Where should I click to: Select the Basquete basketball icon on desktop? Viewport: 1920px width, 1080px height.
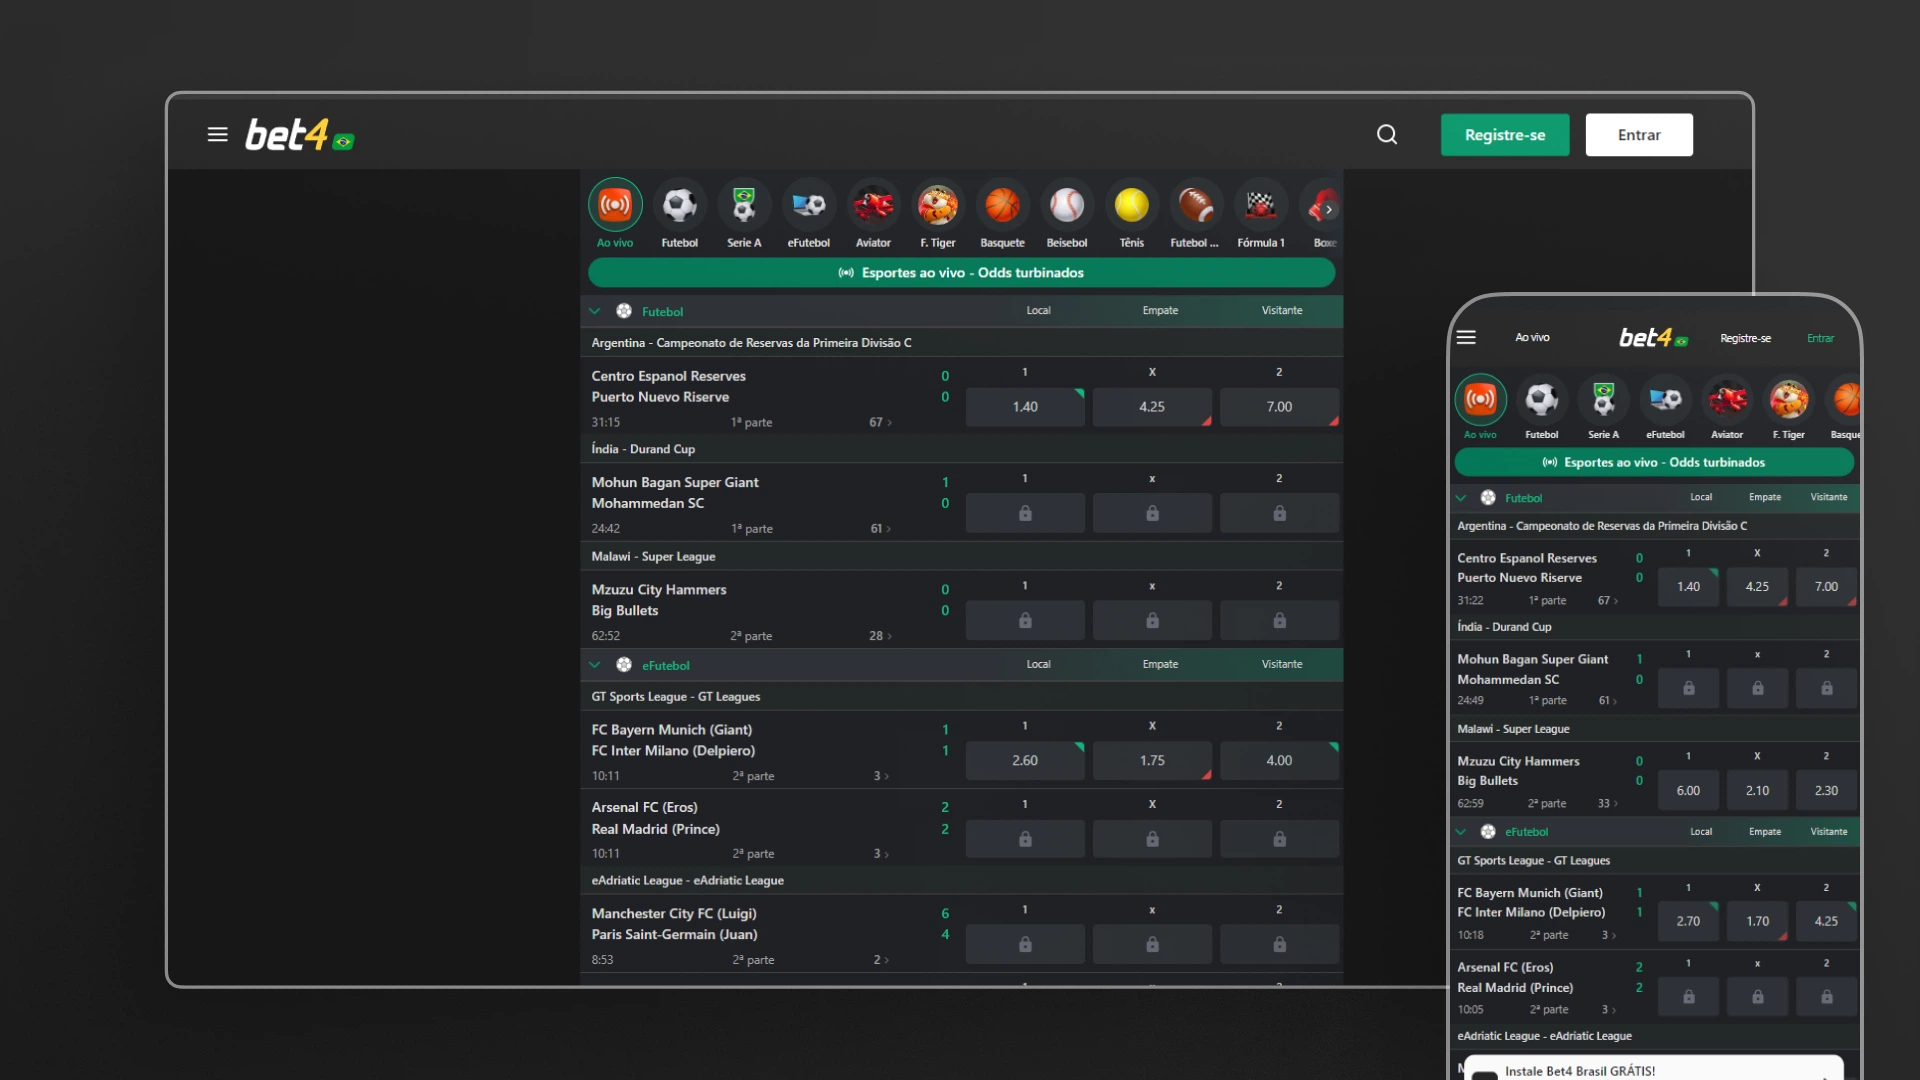[1002, 205]
